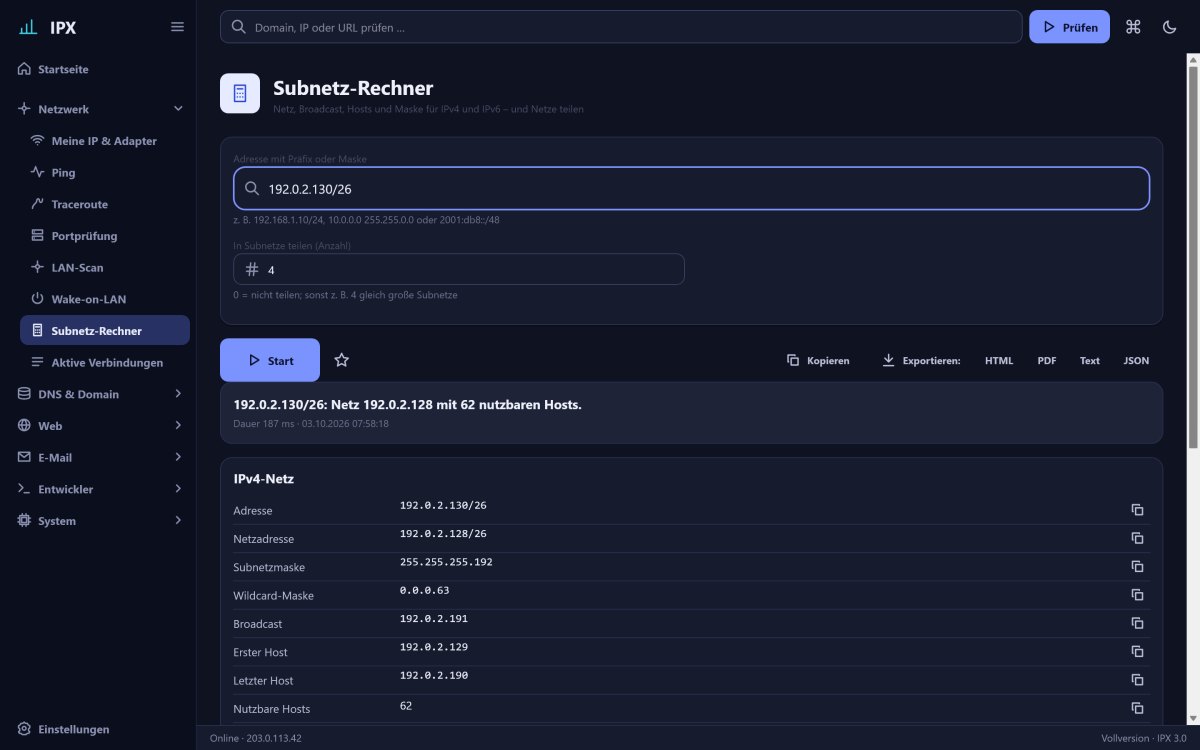This screenshot has height=750, width=1200.
Task: Open the keyboard shortcuts command icon
Action: 1133,27
